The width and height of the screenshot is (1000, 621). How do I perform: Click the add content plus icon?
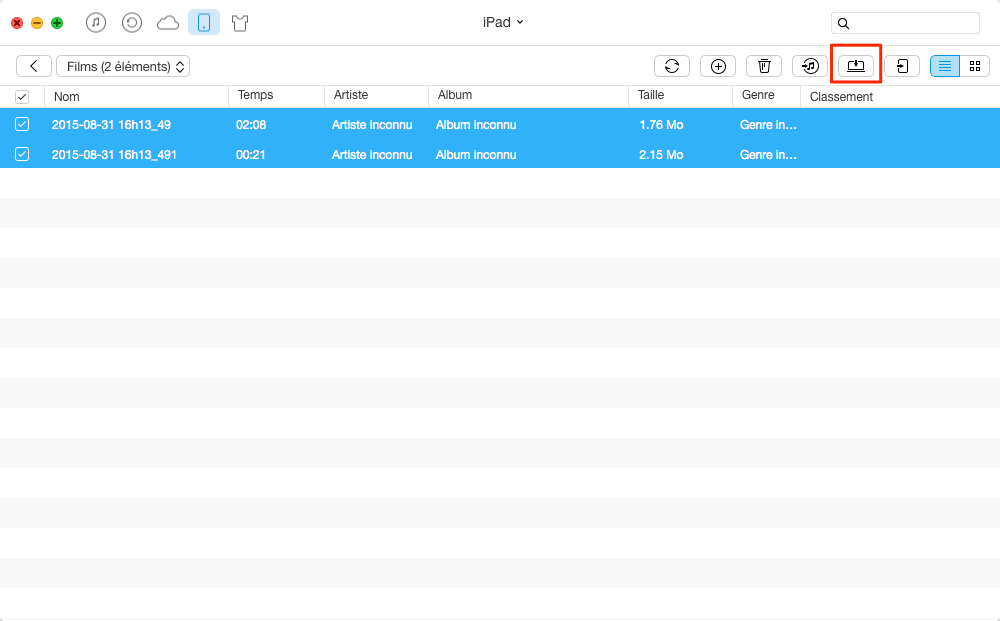tap(718, 66)
